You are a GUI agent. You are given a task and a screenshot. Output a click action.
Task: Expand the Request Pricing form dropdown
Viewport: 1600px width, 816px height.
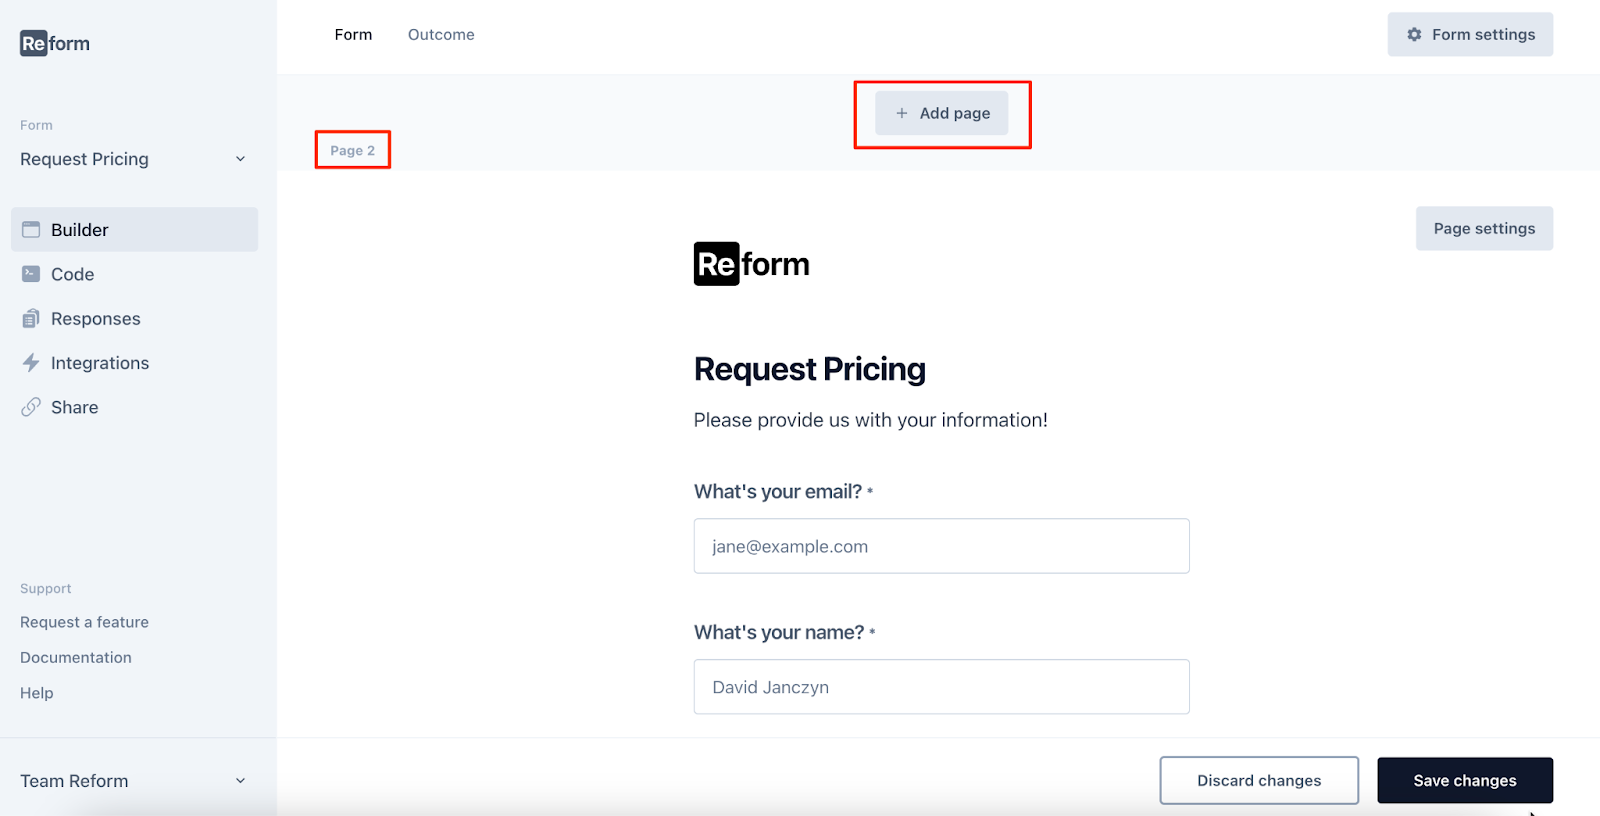[x=240, y=159]
